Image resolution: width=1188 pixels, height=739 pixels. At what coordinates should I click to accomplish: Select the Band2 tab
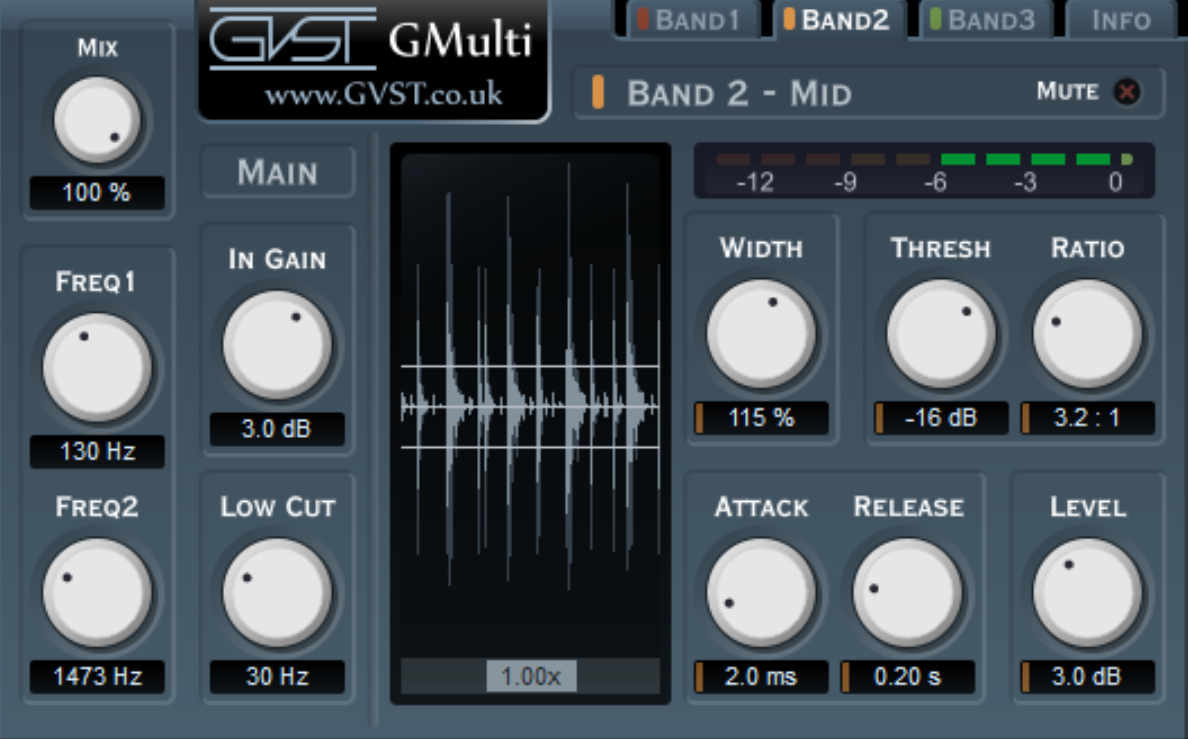click(839, 20)
